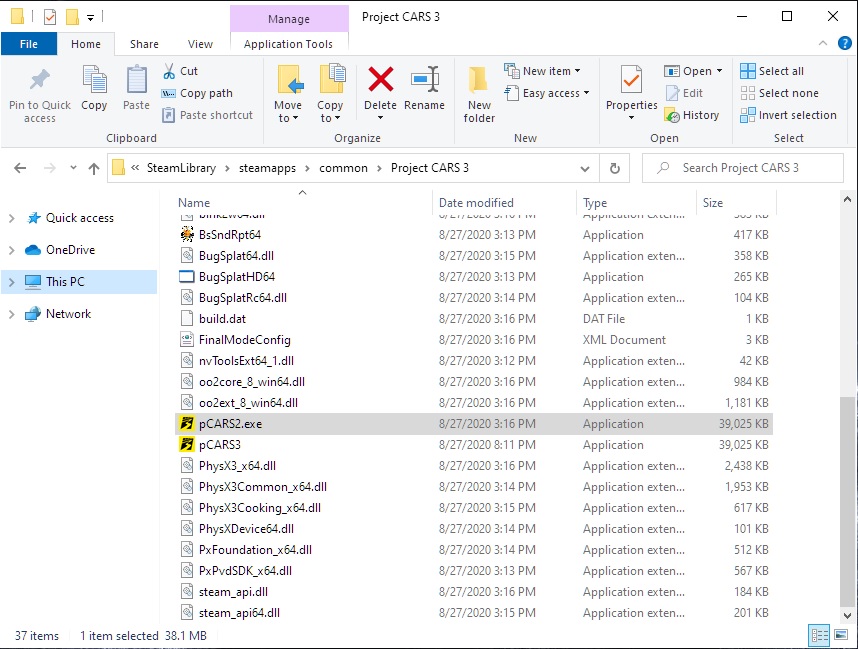Click the vertical scrollbar thumb of file list
Viewport: 858px width, 649px height.
point(847,501)
